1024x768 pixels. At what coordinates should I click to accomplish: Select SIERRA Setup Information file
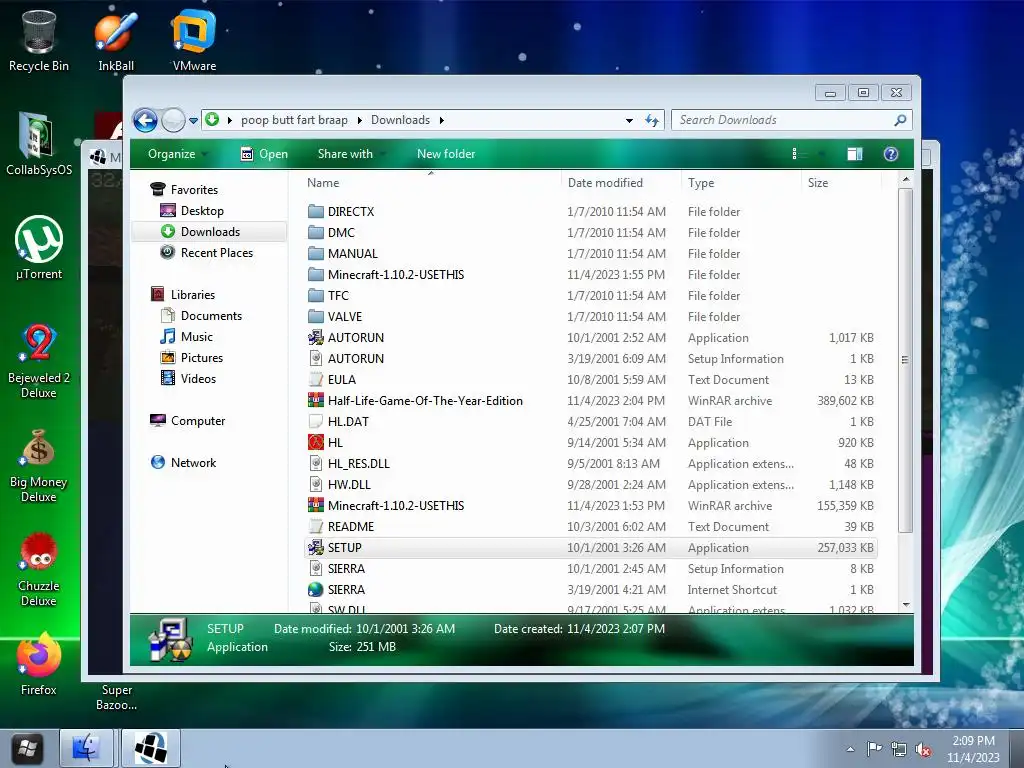[591, 569]
